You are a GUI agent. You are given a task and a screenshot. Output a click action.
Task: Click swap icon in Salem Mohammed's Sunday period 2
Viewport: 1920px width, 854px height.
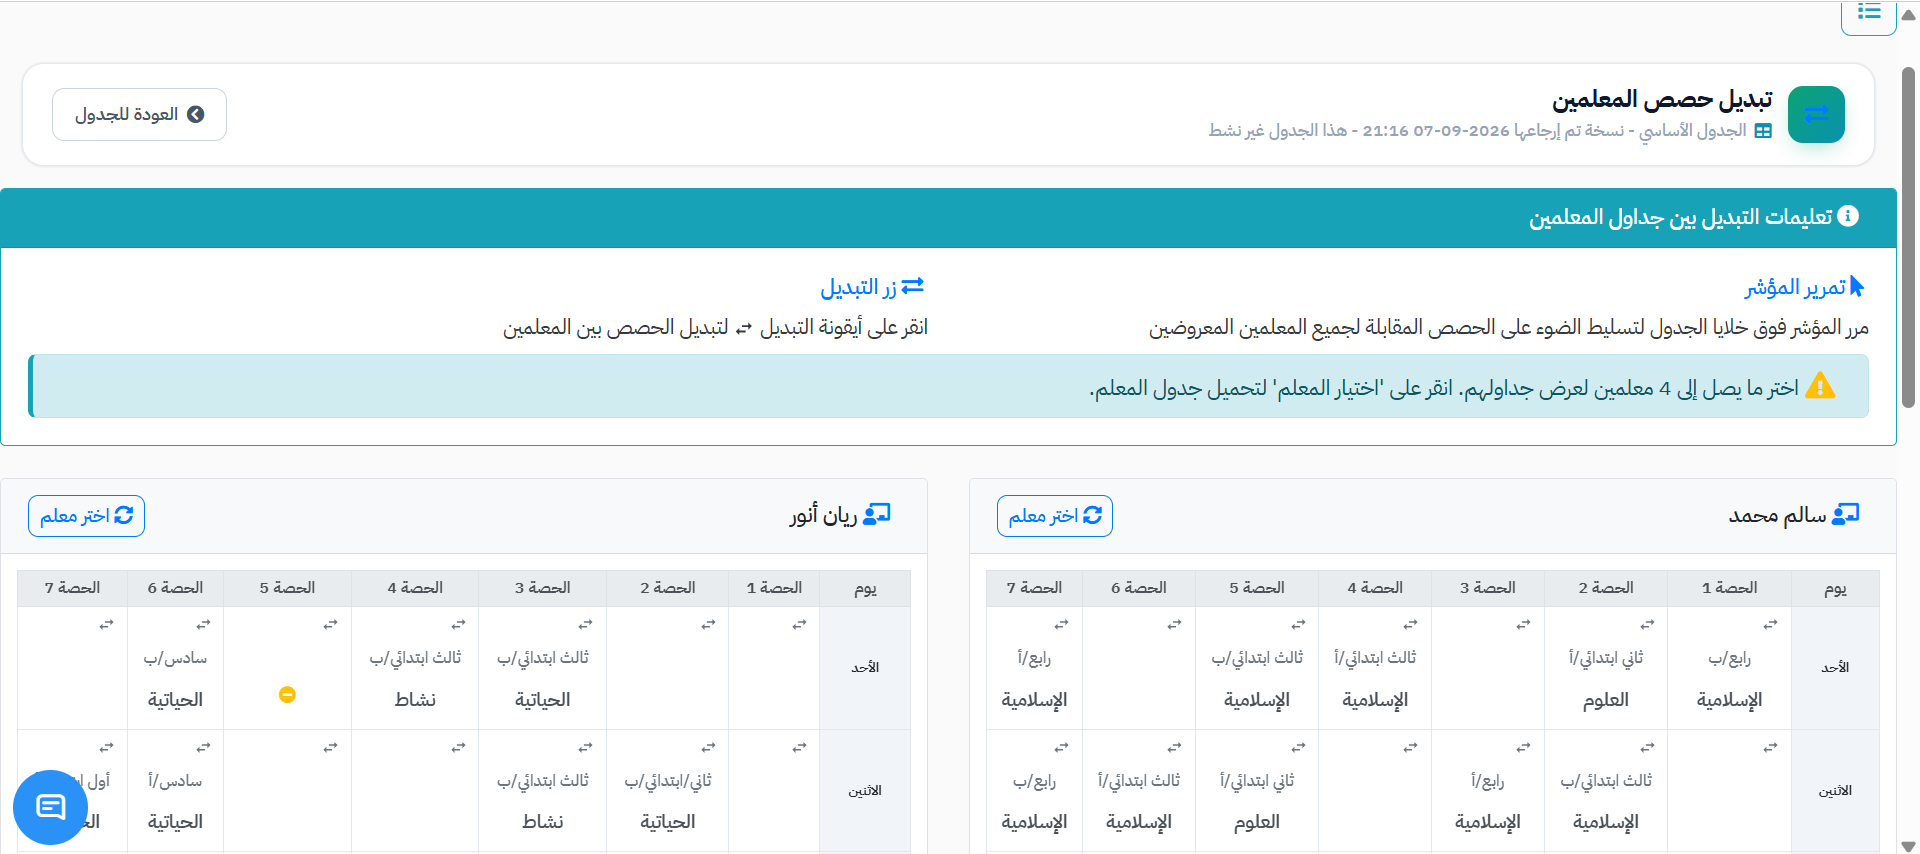point(1647,625)
